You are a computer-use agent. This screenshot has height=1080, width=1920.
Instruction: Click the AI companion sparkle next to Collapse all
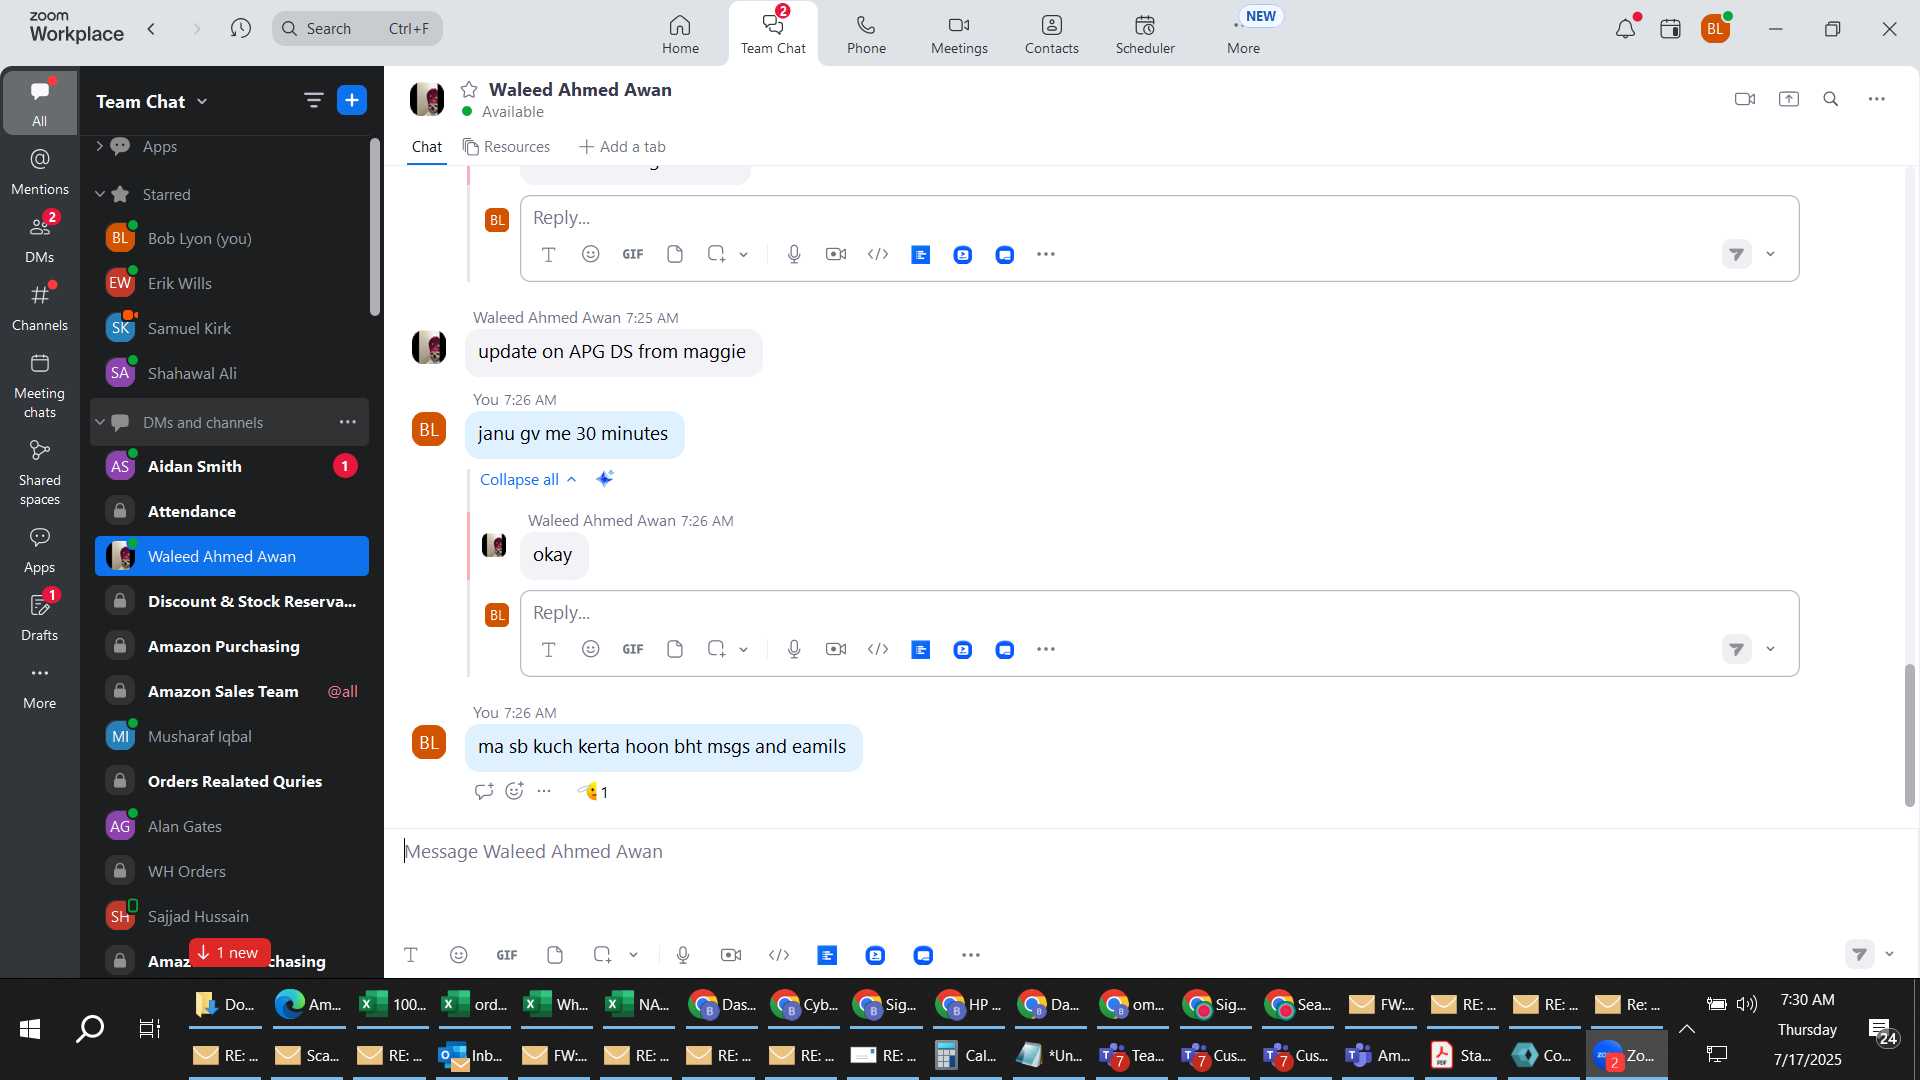604,479
